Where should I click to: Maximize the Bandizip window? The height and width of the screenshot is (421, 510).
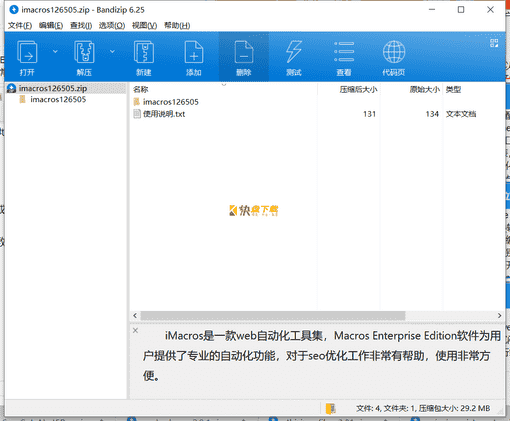(461, 10)
